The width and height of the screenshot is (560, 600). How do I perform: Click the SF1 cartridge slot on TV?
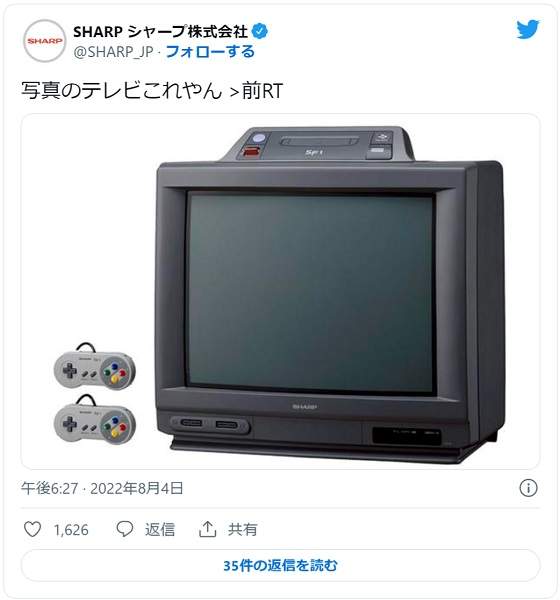coord(318,142)
